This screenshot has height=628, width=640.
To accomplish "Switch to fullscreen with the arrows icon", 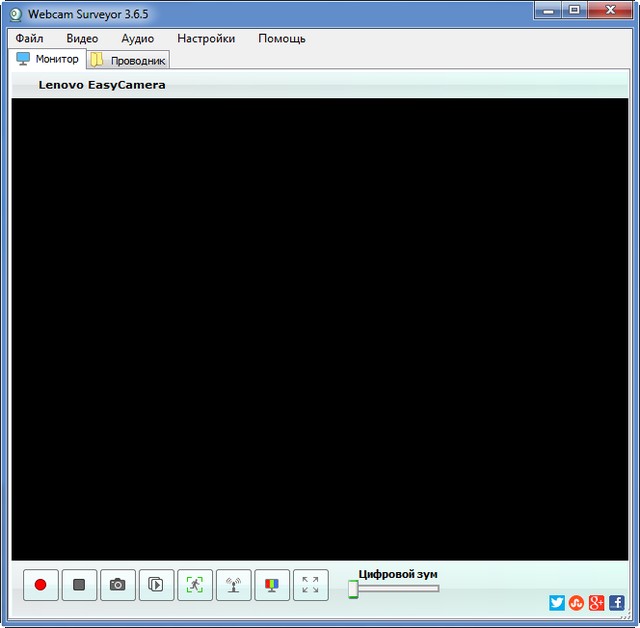I will 310,585.
